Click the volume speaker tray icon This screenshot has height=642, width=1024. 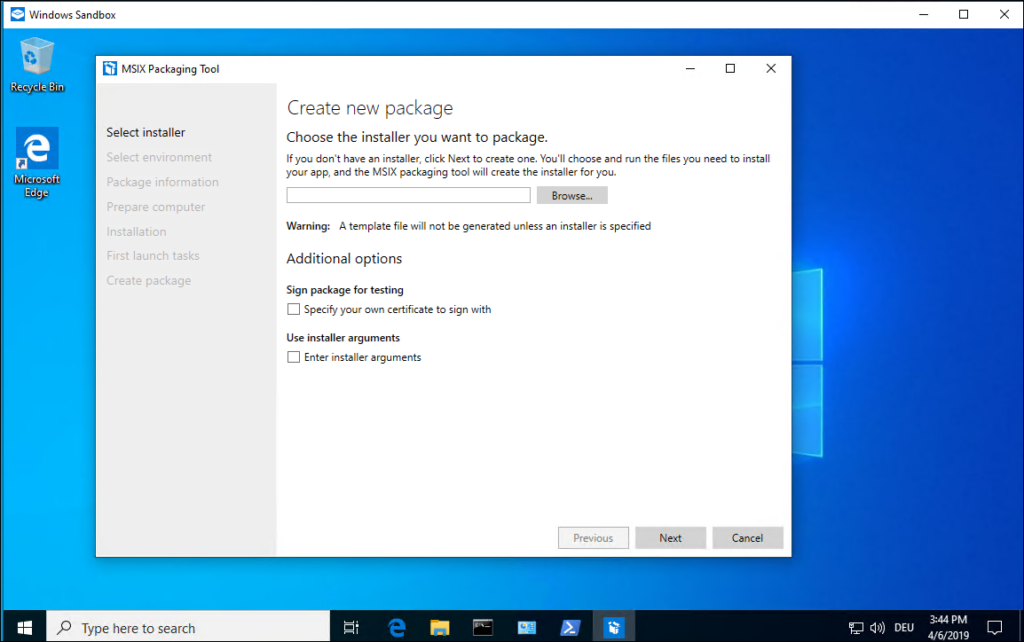point(877,628)
